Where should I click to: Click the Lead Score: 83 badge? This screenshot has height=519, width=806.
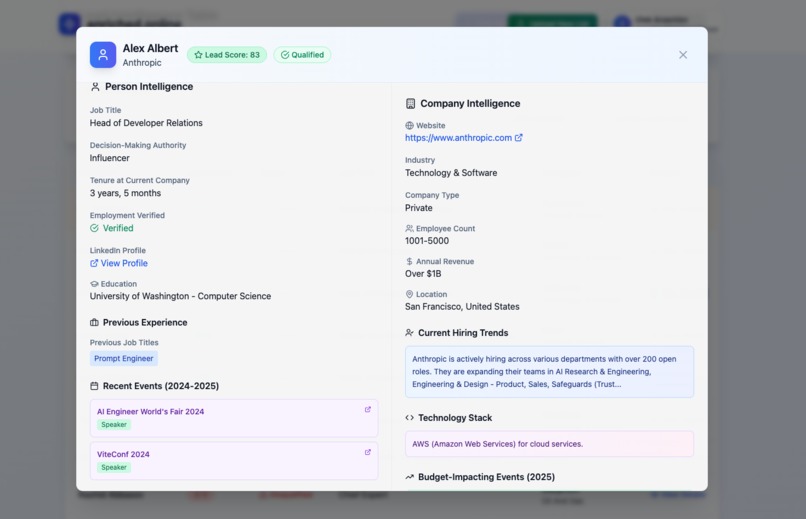(227, 55)
